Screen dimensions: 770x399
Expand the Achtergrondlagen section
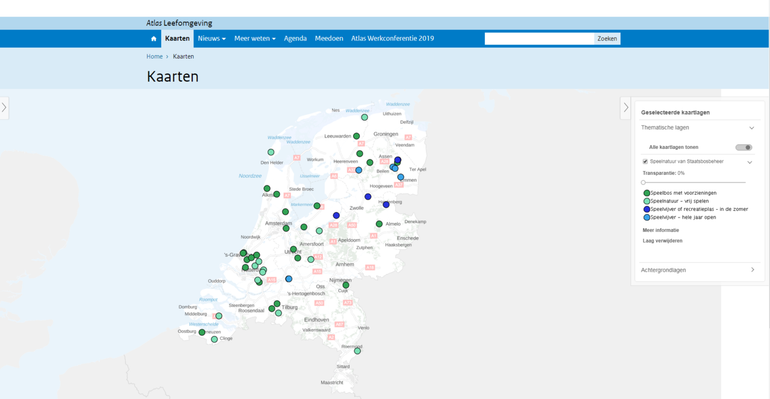tap(752, 270)
